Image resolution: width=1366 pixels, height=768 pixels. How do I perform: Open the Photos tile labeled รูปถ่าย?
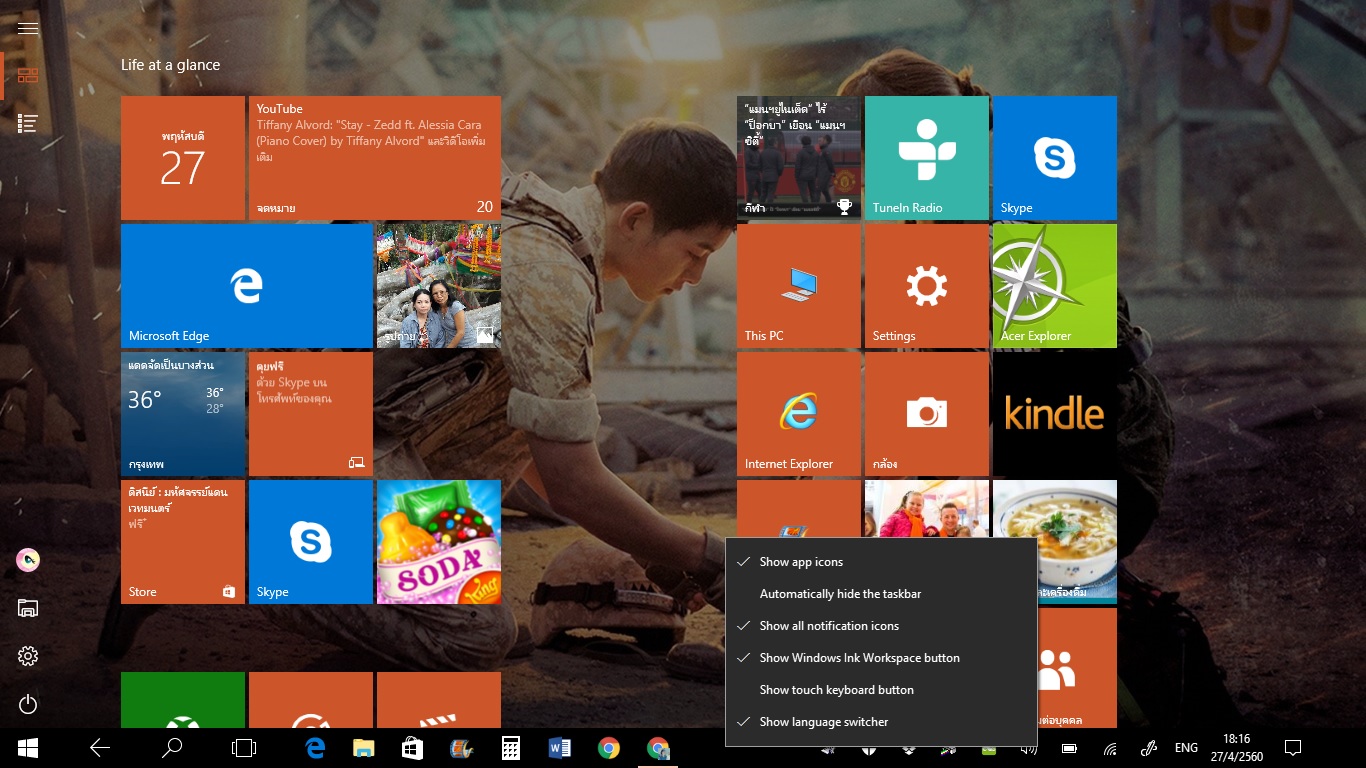pos(439,286)
